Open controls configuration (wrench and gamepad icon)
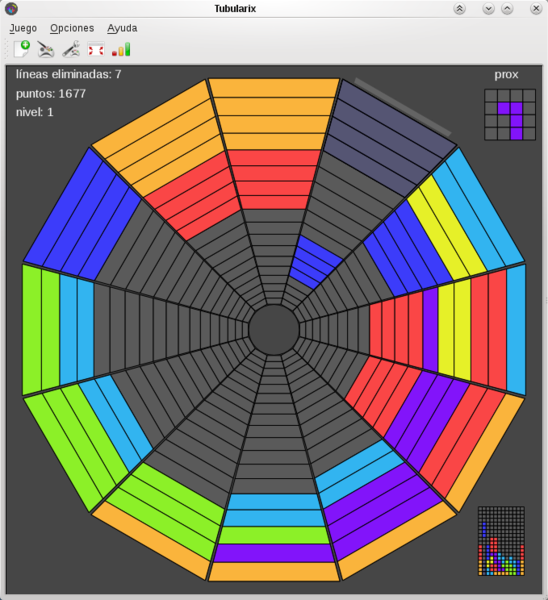Image resolution: width=548 pixels, height=600 pixels. (71, 49)
